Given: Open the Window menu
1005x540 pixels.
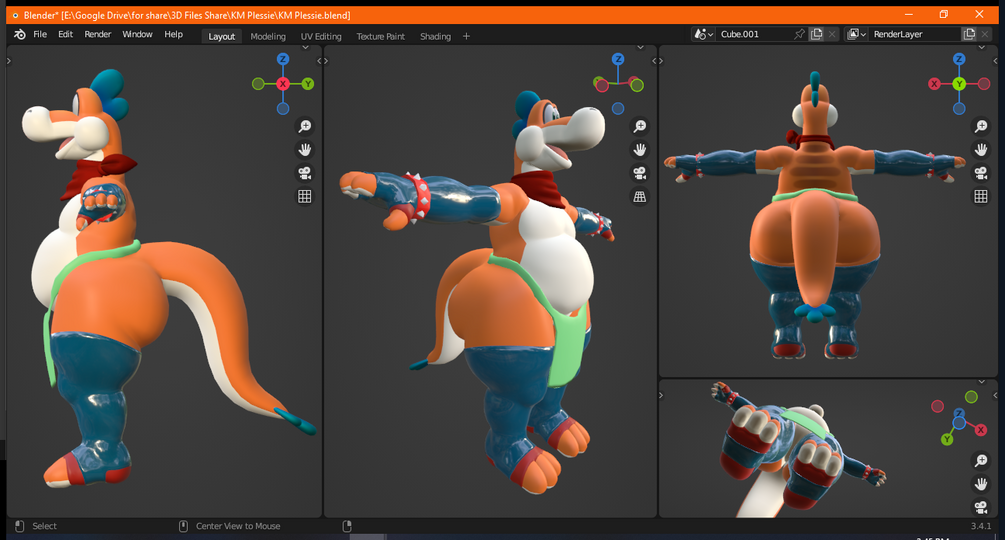Looking at the screenshot, I should [x=137, y=35].
